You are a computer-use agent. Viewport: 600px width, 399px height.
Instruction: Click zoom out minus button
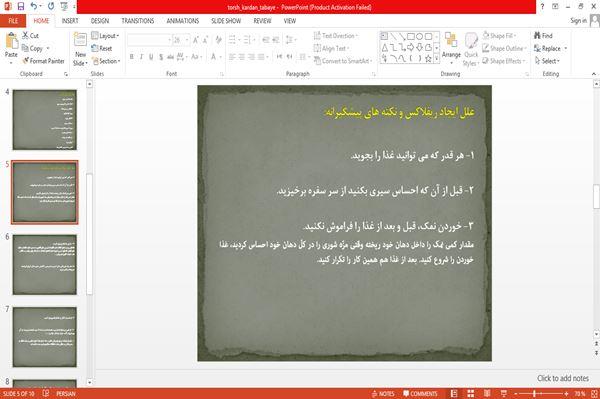point(515,394)
